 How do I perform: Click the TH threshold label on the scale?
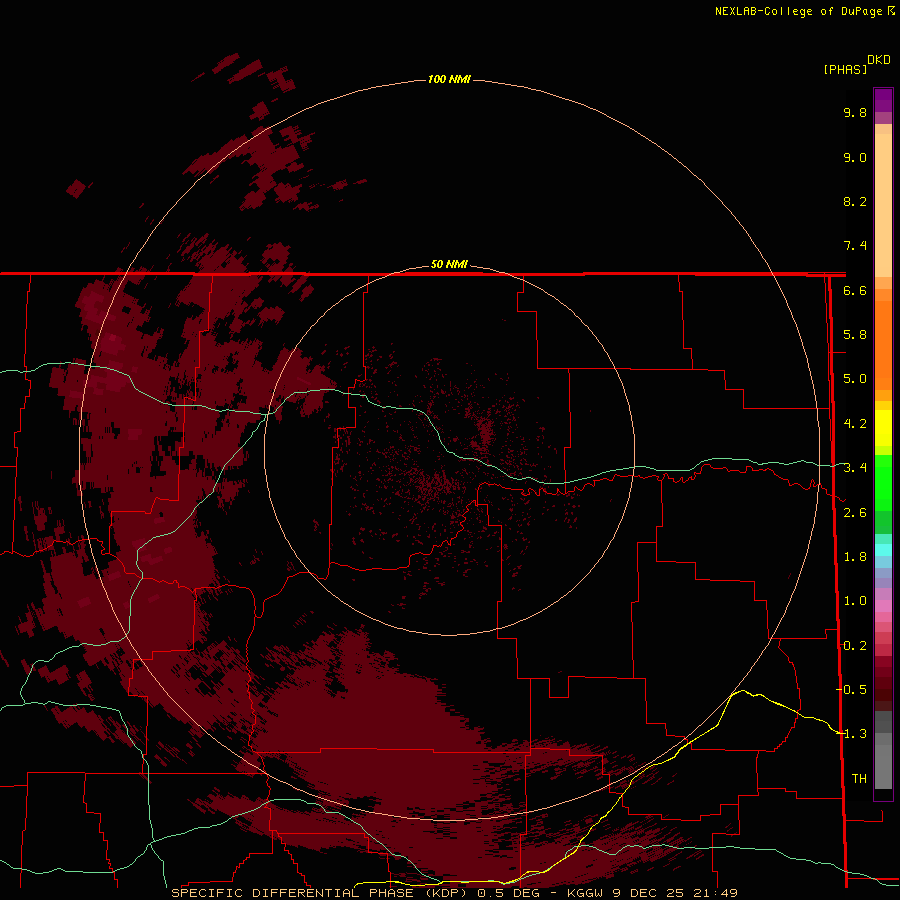coord(859,779)
